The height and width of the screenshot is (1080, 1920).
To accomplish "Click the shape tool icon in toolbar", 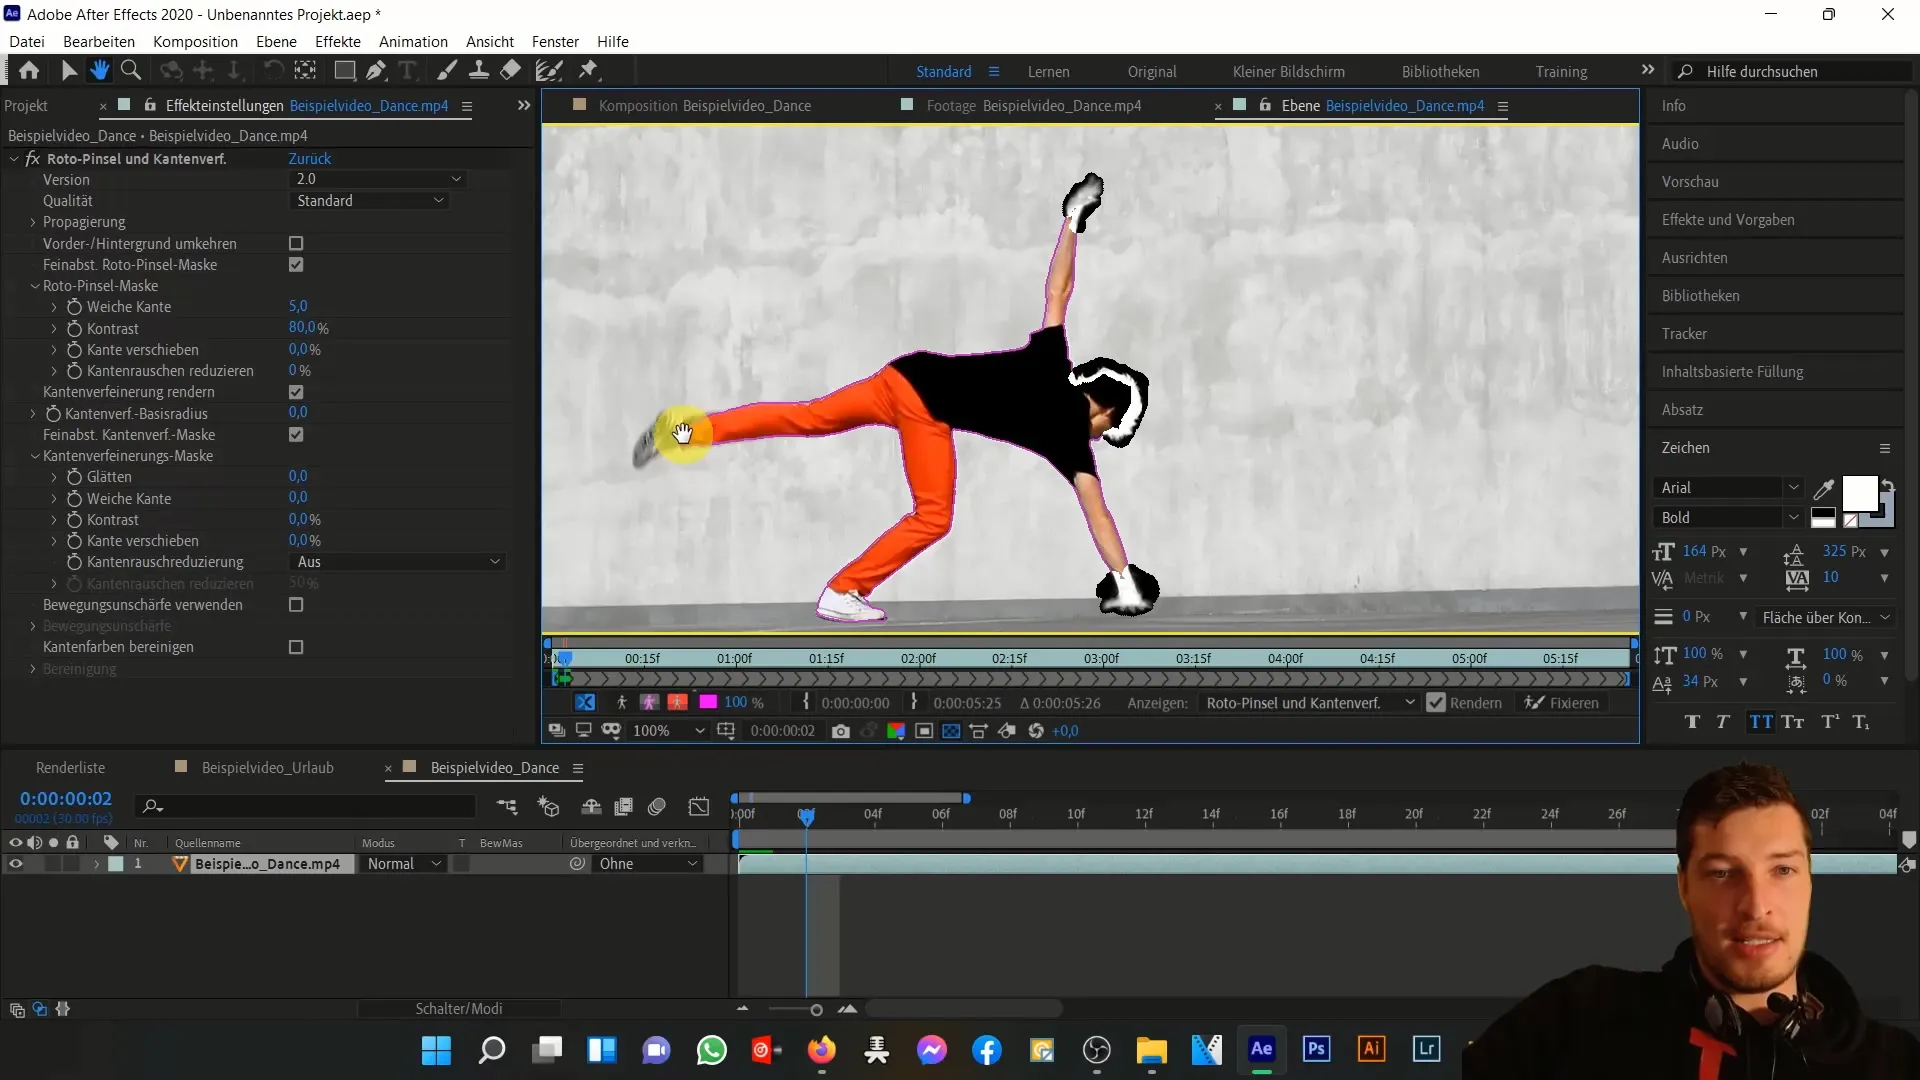I will pos(343,70).
